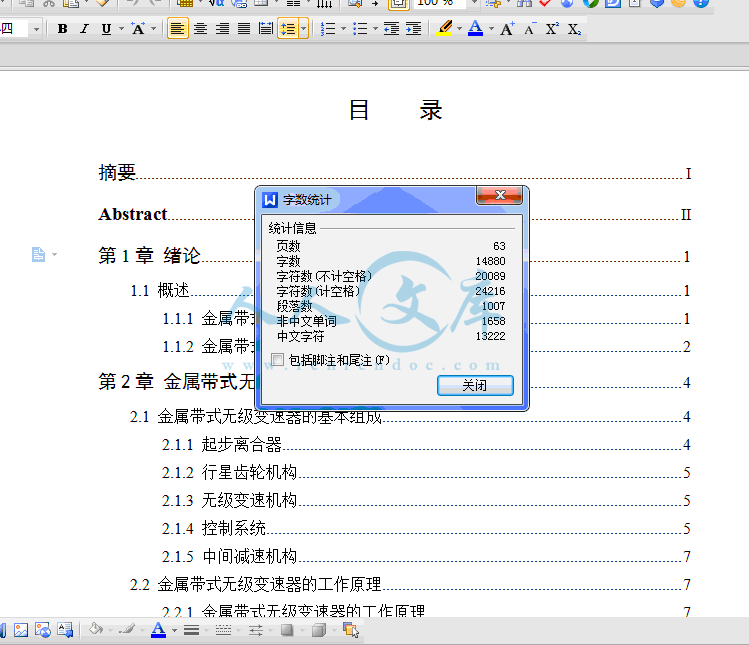Click the arrow style icon
The height and width of the screenshot is (645, 749).
point(256,631)
